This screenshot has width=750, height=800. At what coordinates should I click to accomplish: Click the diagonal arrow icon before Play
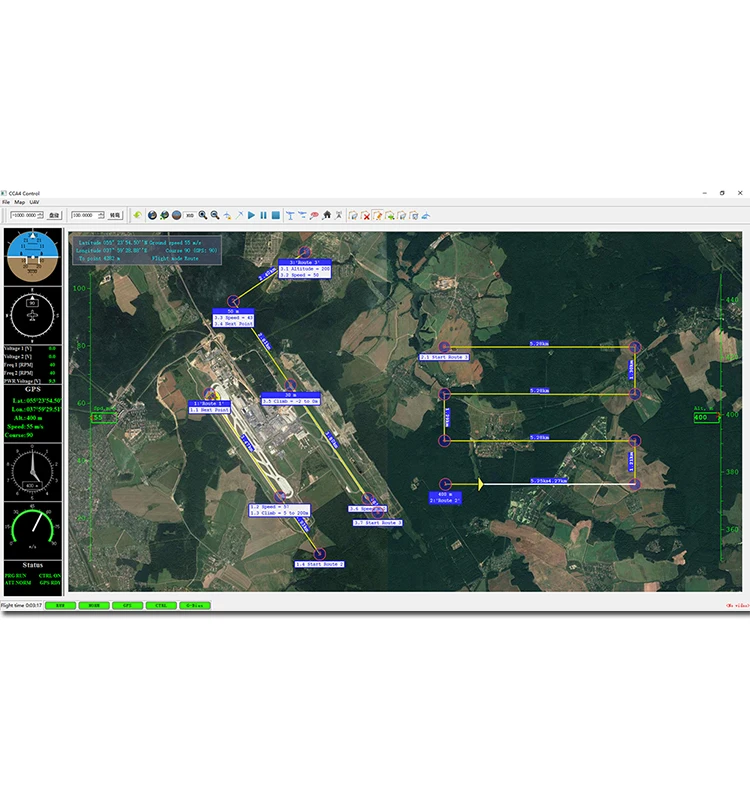(239, 215)
